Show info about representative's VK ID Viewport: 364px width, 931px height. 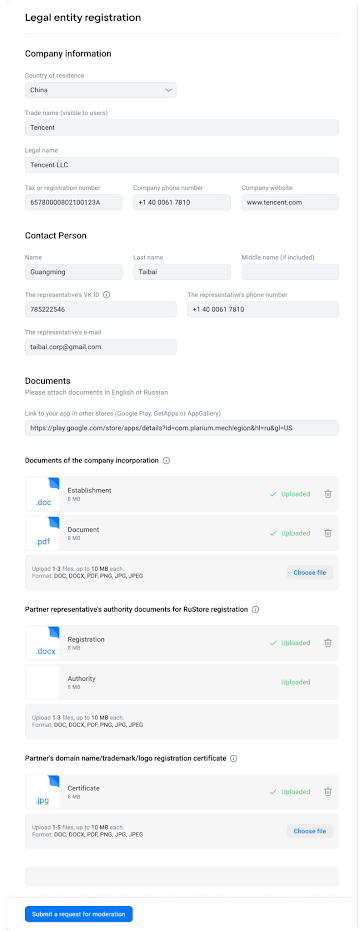(107, 294)
